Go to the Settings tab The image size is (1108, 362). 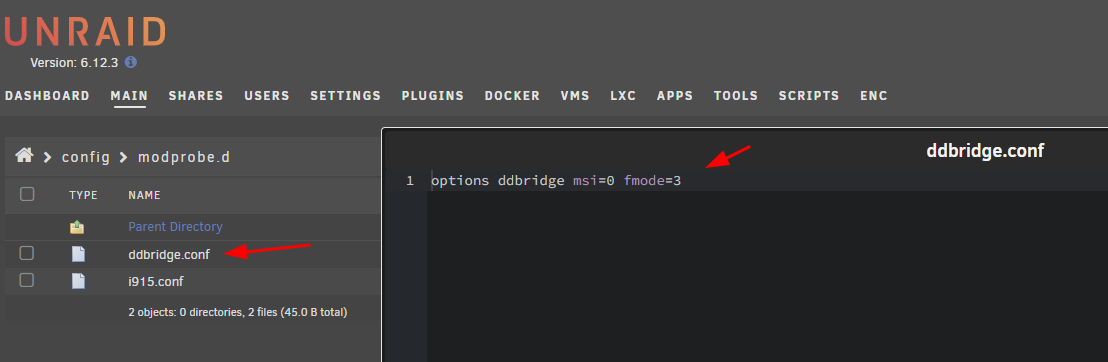tap(346, 95)
